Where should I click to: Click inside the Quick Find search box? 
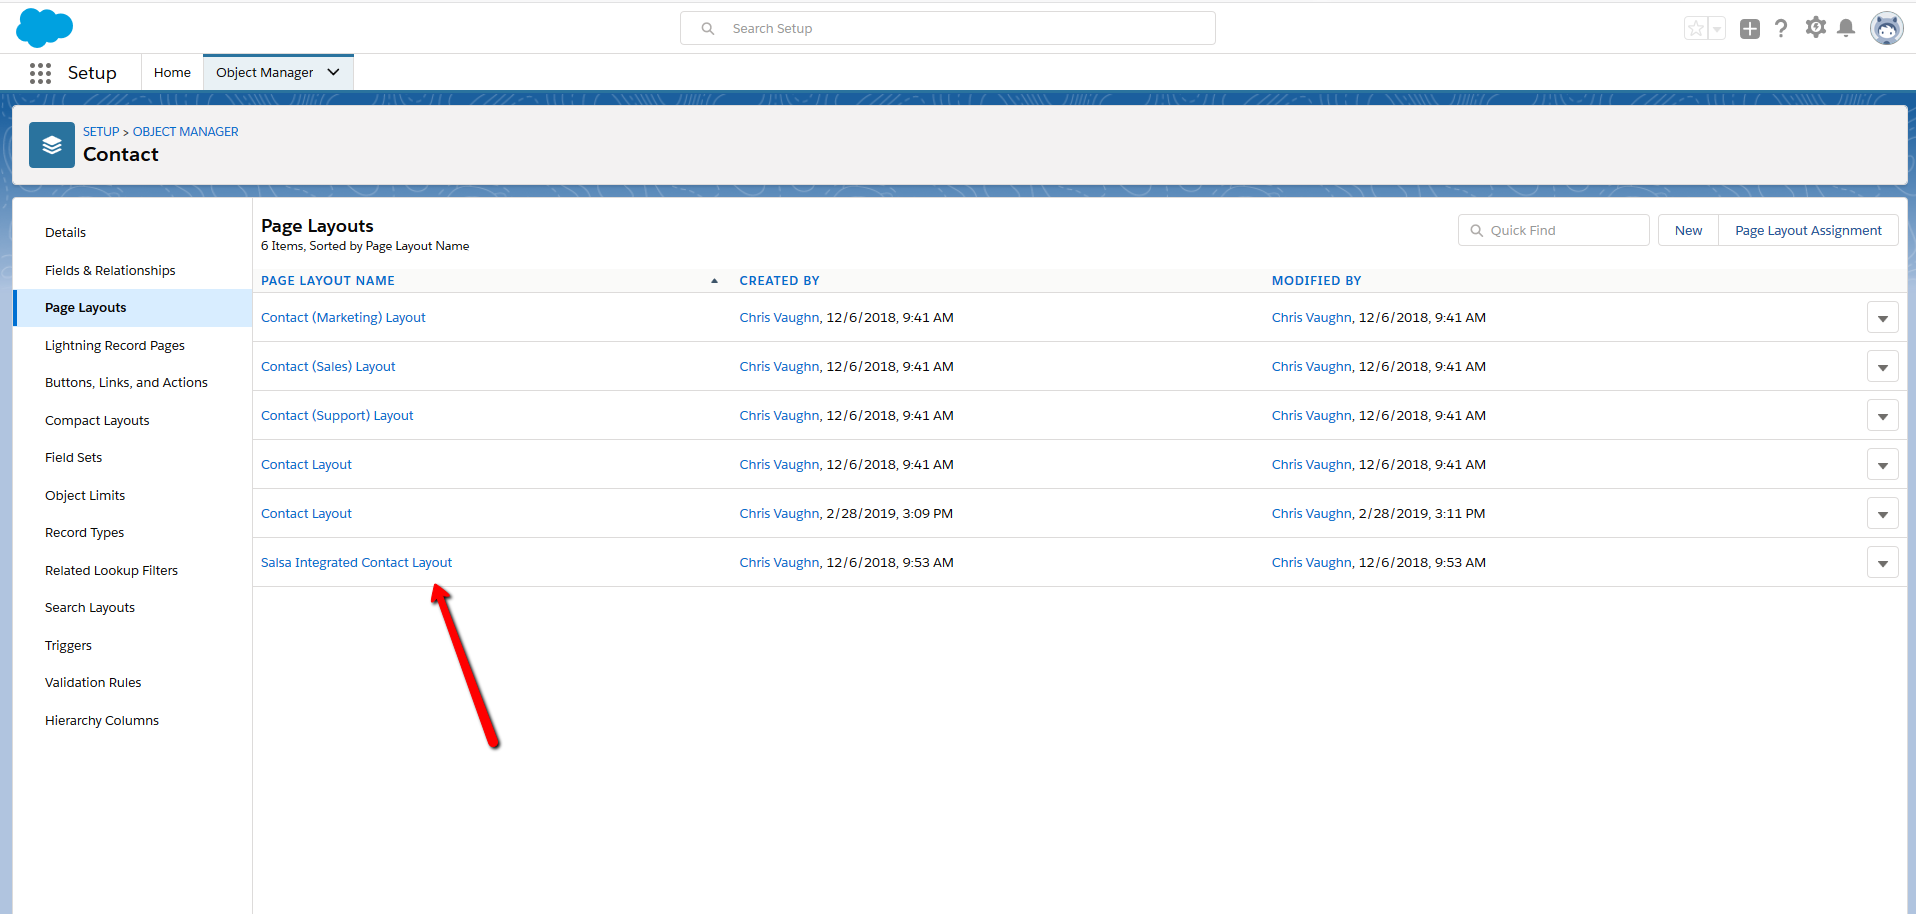click(1560, 229)
